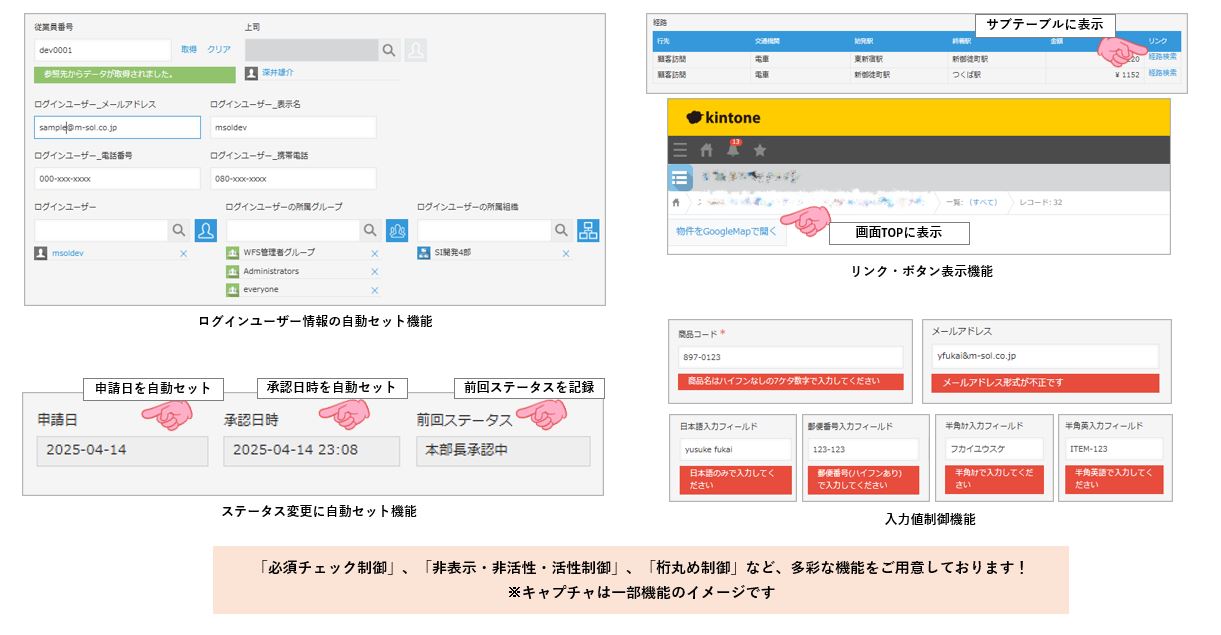Click the 東新宿駅 table cell
This screenshot has height=635, width=1221.
[x=898, y=58]
